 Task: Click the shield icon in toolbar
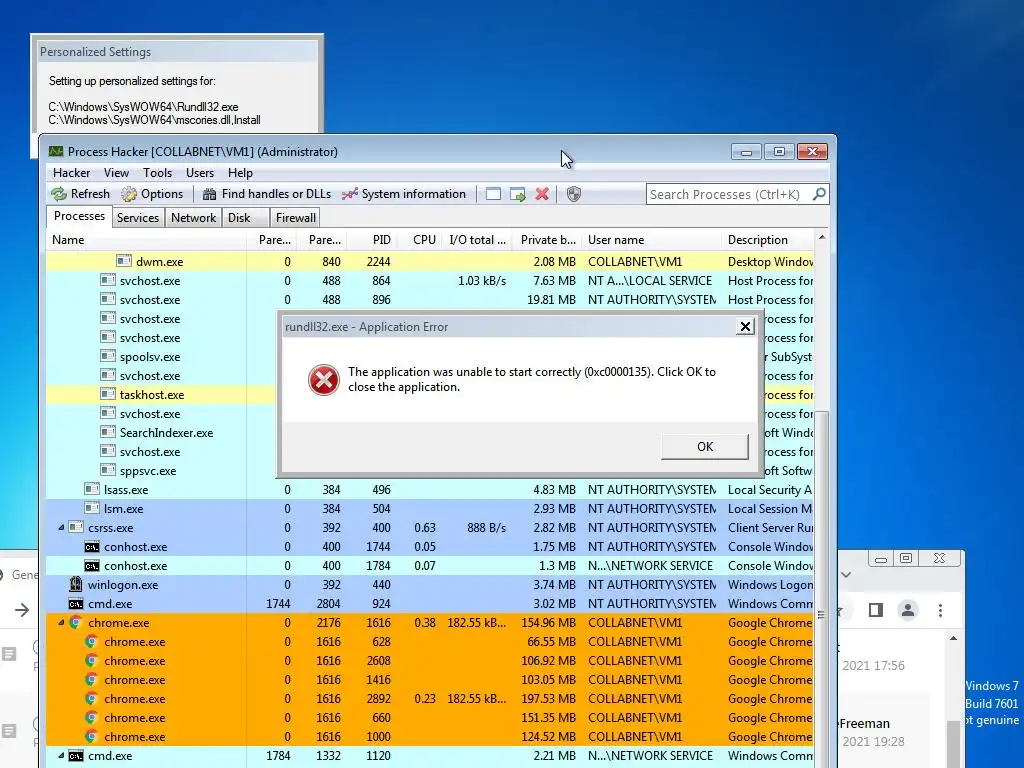coord(573,194)
